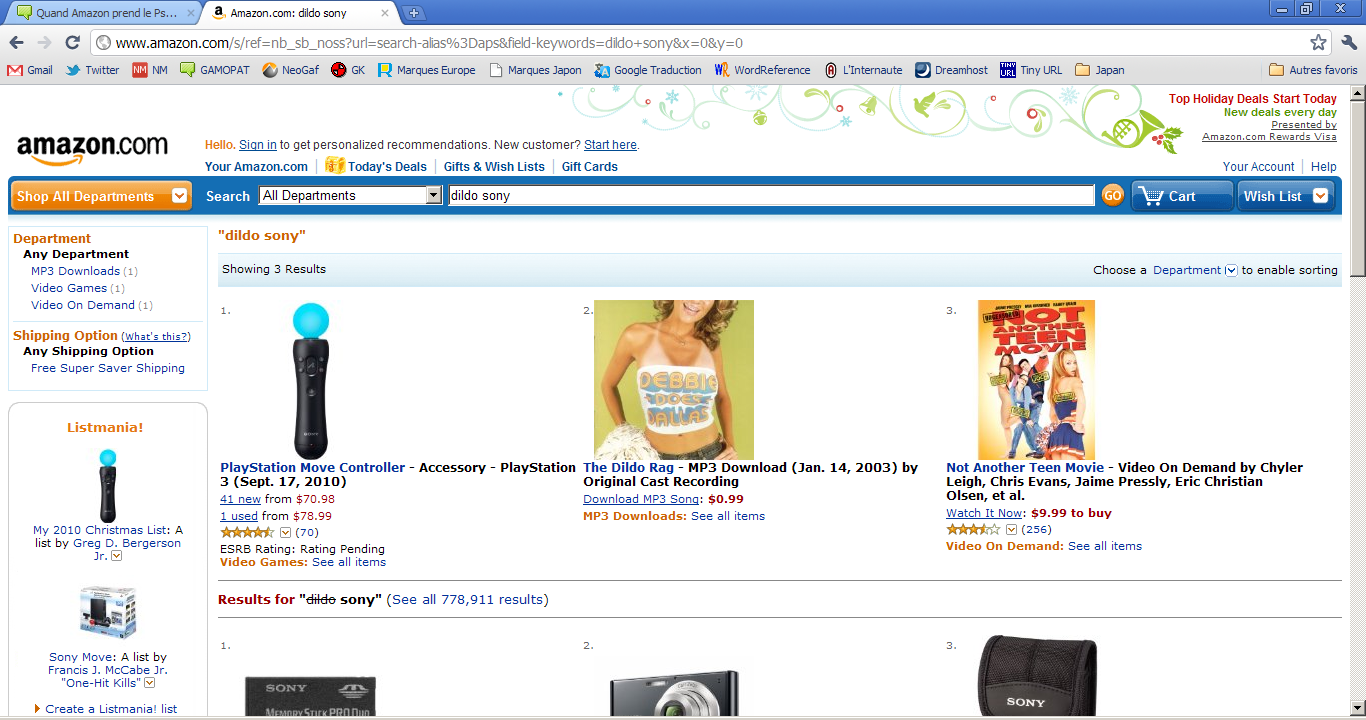The height and width of the screenshot is (720, 1366).
Task: Open the Japan bookmarks folder
Action: tap(1099, 70)
